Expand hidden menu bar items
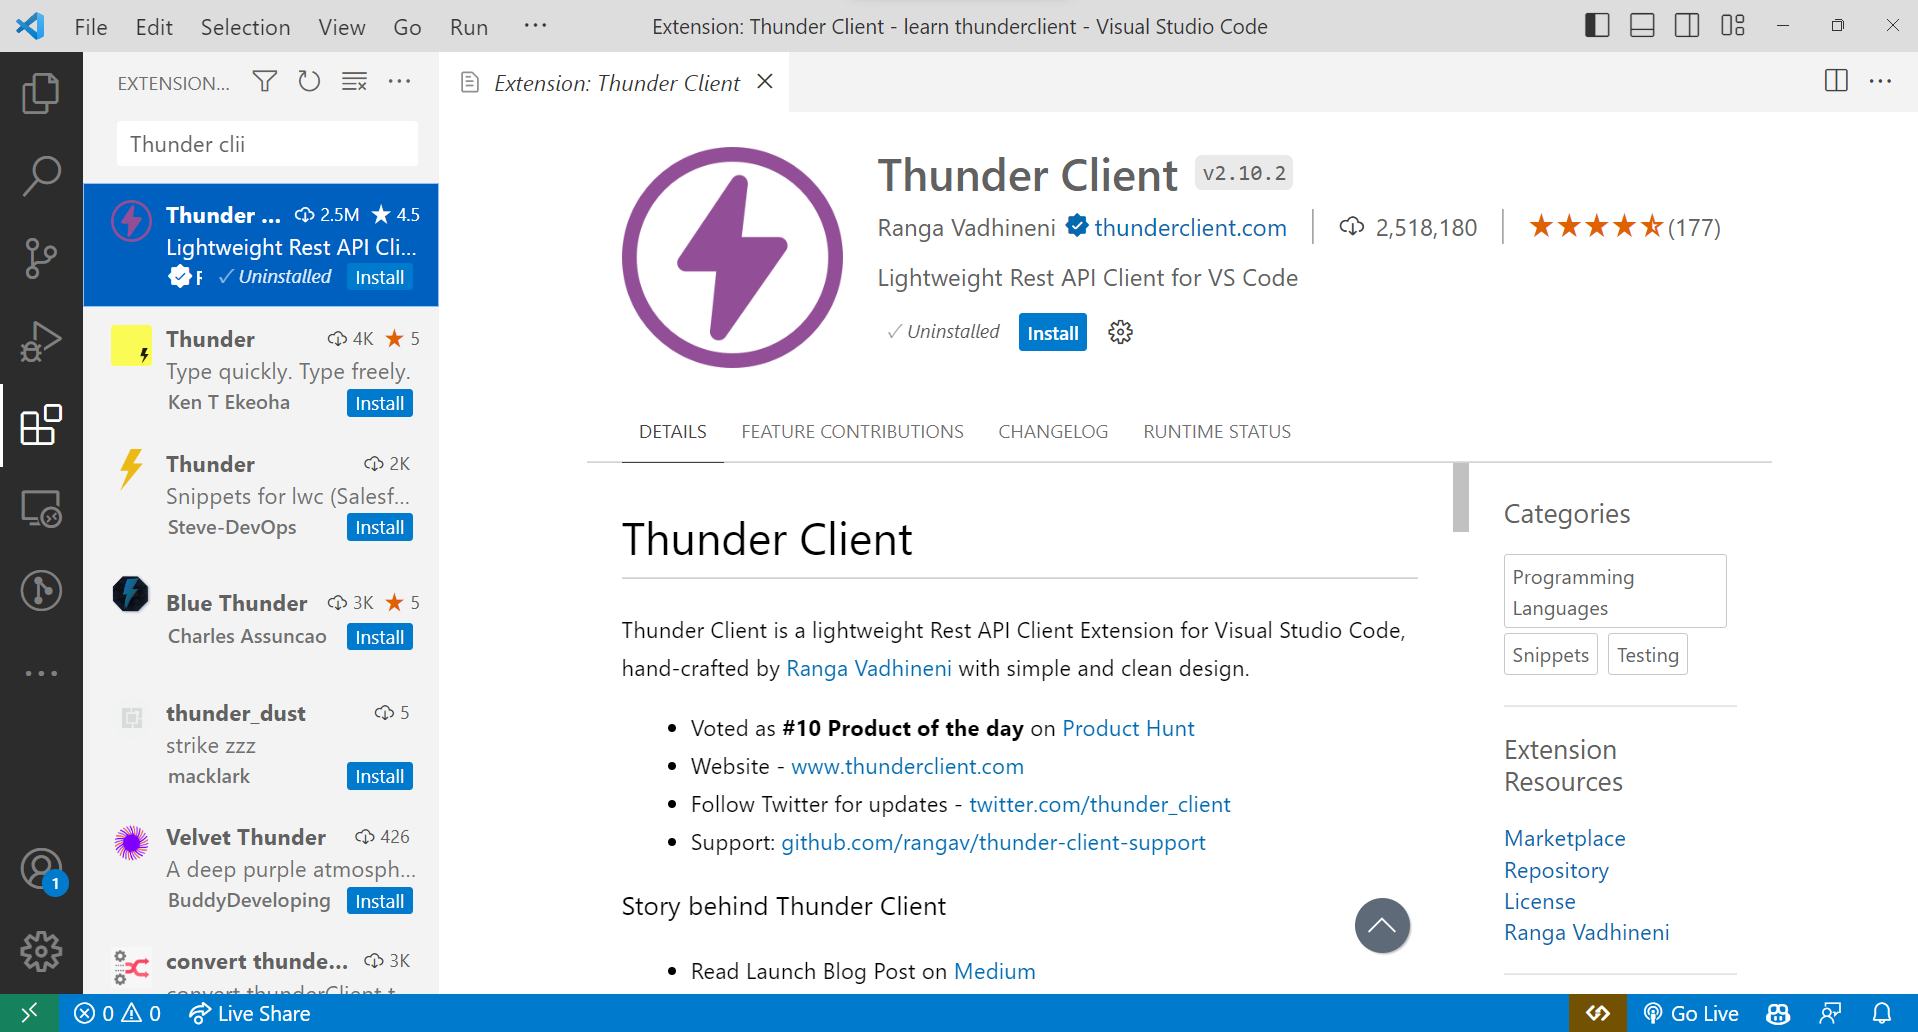1918x1032 pixels. point(535,26)
